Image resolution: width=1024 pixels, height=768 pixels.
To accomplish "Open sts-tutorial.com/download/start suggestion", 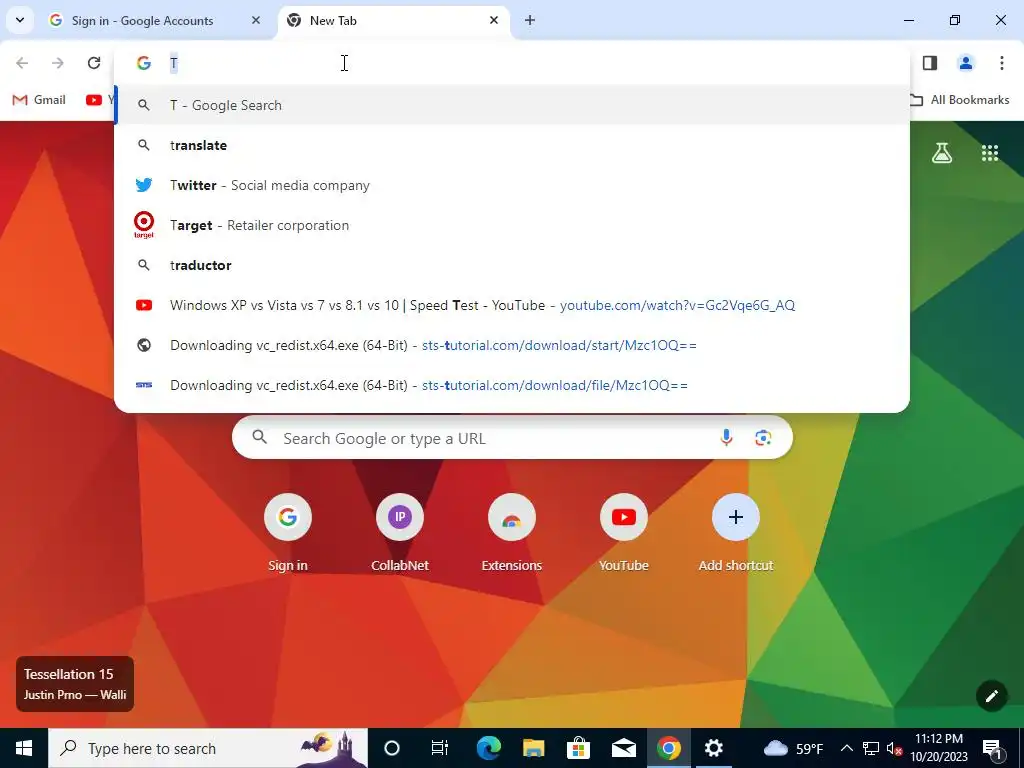I will point(511,345).
